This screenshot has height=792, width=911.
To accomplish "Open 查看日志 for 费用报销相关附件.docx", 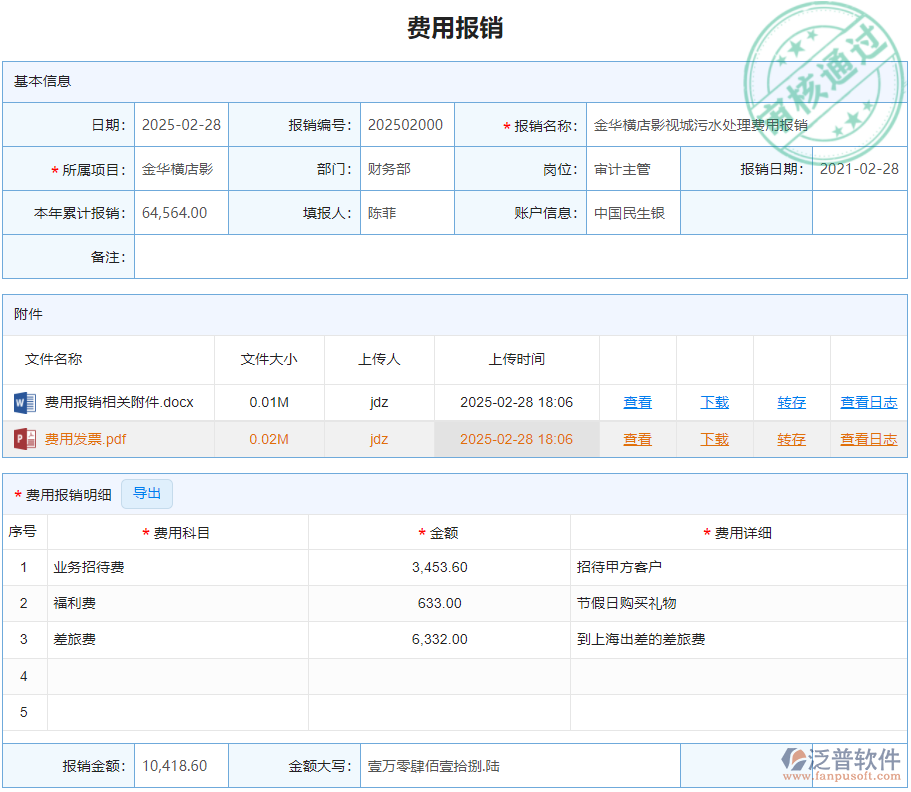I will (x=869, y=402).
